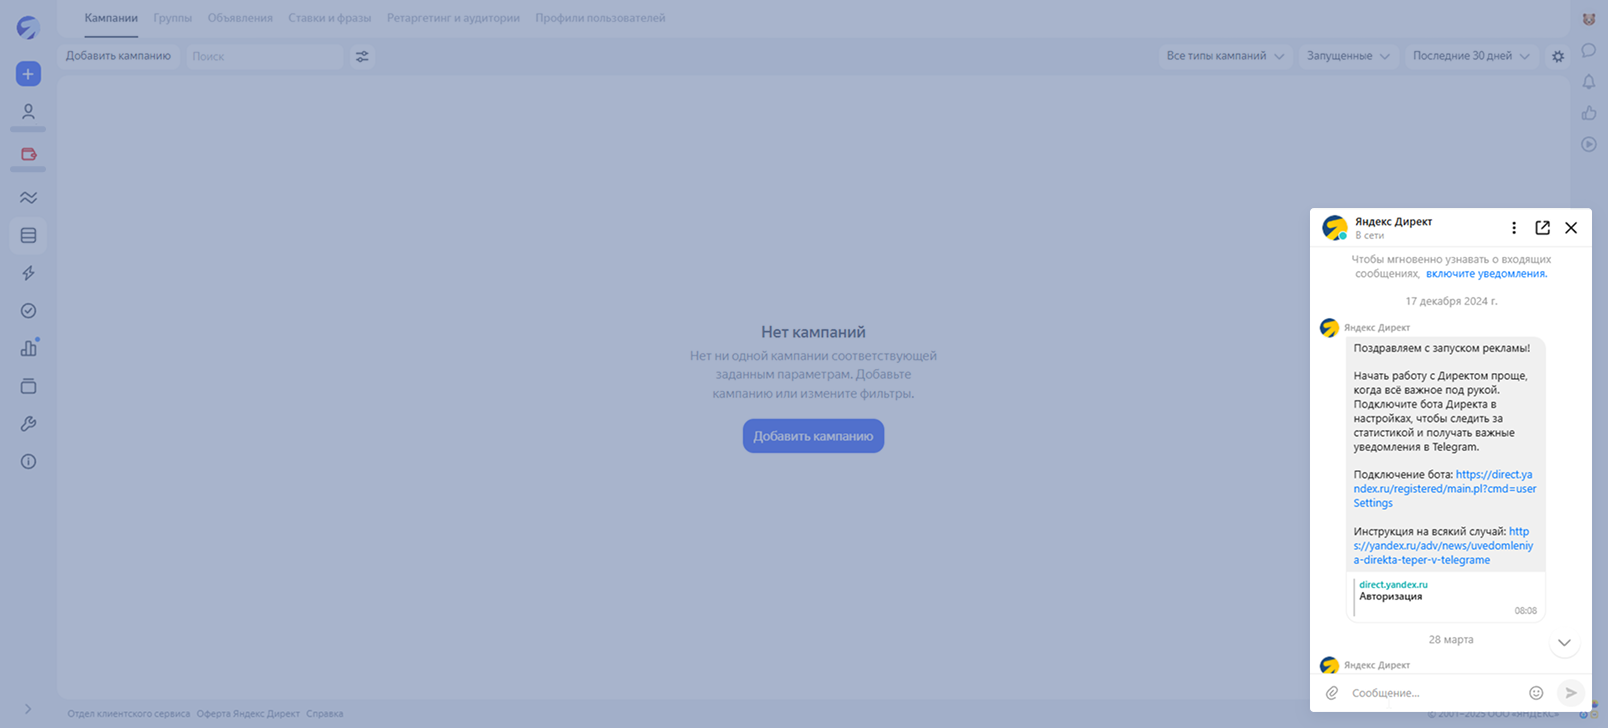Switch to the Ставки и фразы tab
1608x728 pixels.
(329, 18)
